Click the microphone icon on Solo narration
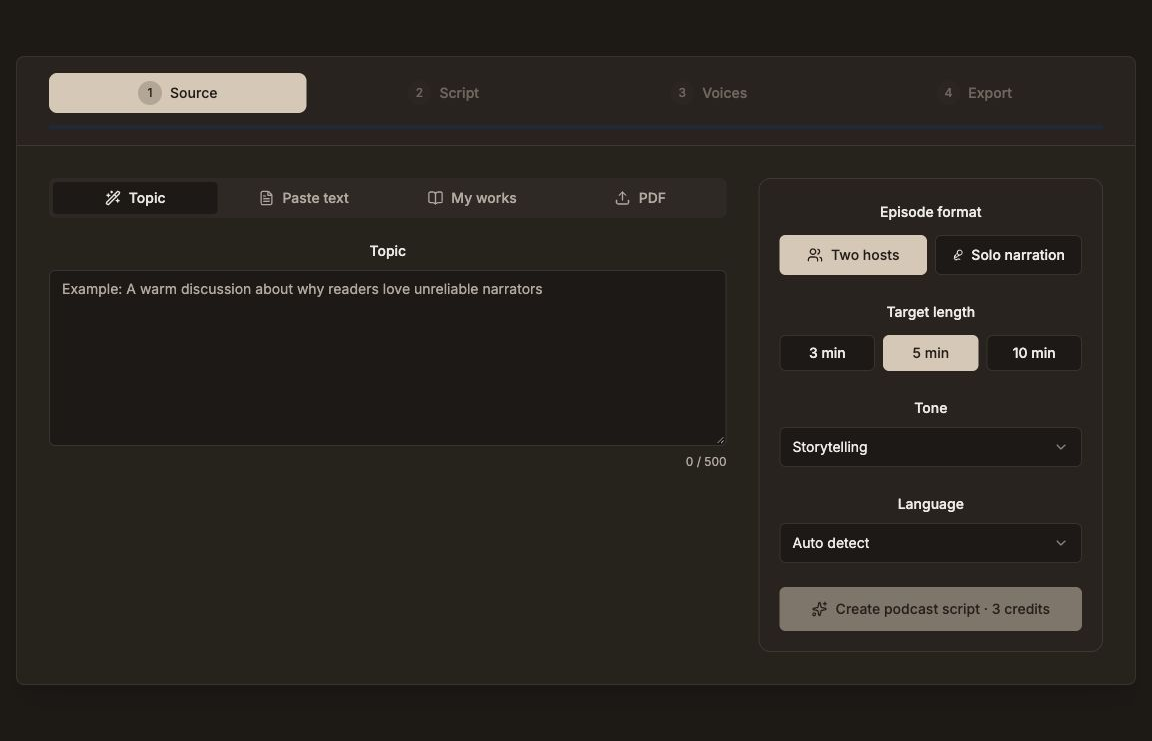1152x741 pixels. click(957, 256)
